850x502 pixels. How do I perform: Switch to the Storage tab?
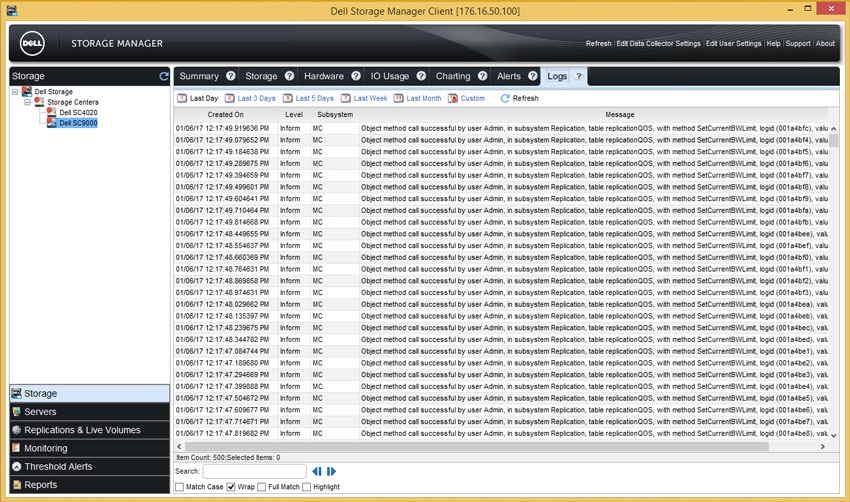pos(261,76)
